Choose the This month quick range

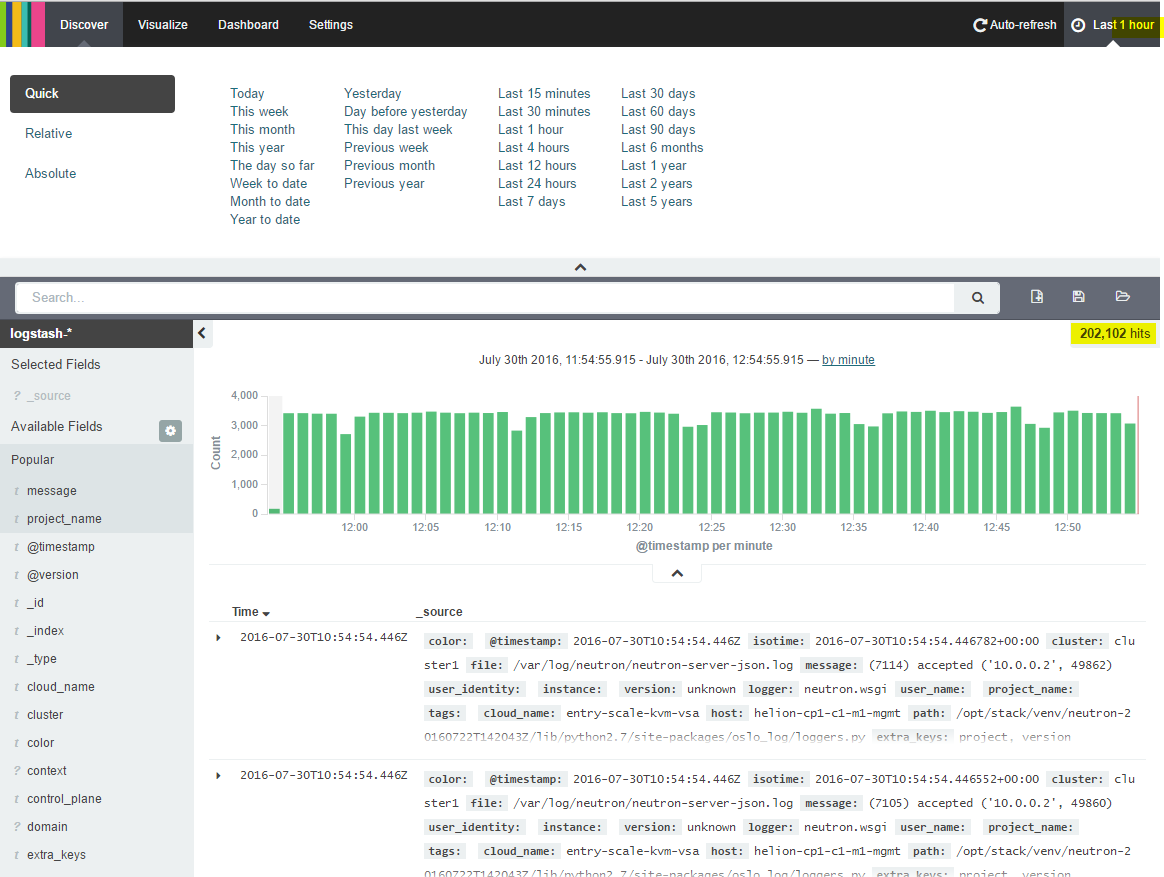pos(262,129)
